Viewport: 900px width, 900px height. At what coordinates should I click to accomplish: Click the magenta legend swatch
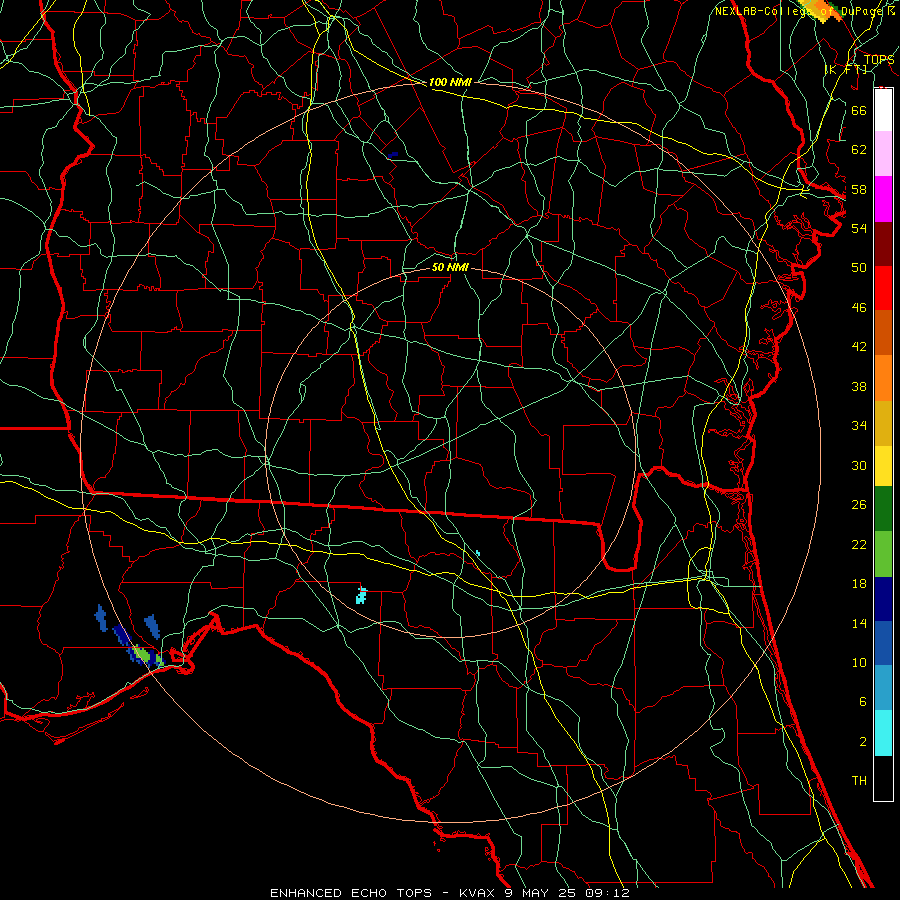tap(883, 199)
